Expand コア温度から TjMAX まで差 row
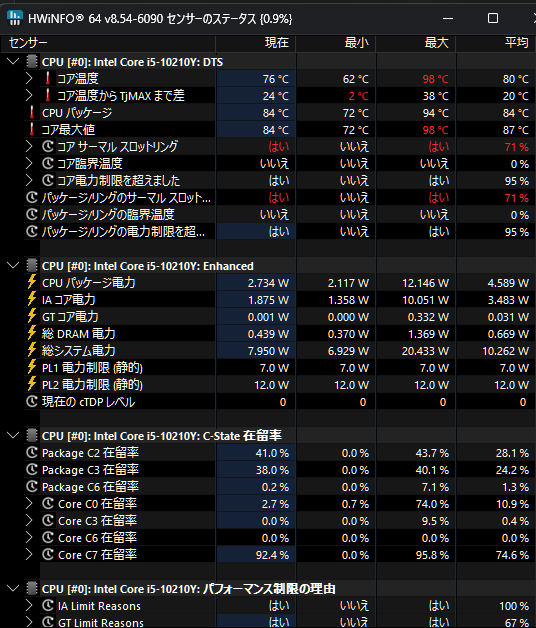Screen dimensions: 536x628 tap(29, 95)
